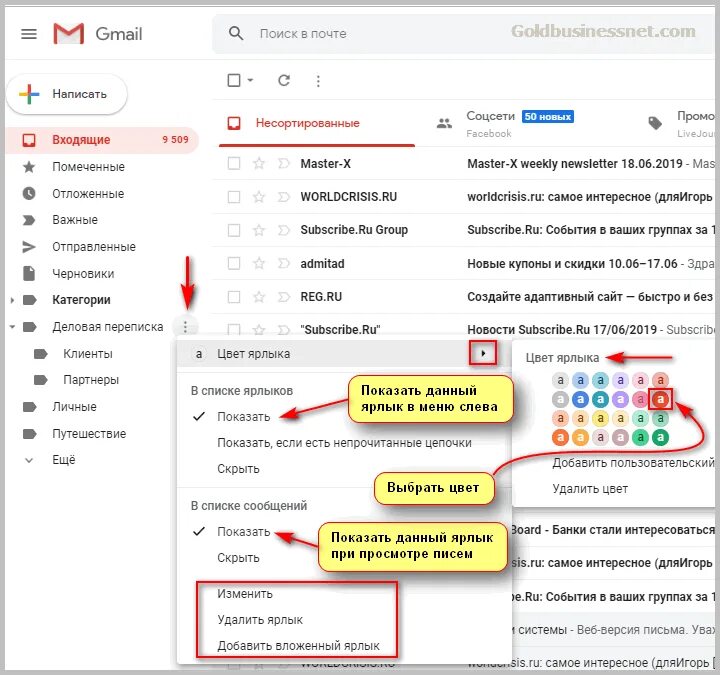Viewport: 720px width, 675px height.
Task: Mark WORLDCRISIS.RU email as important
Action: pyautogui.click(x=284, y=197)
